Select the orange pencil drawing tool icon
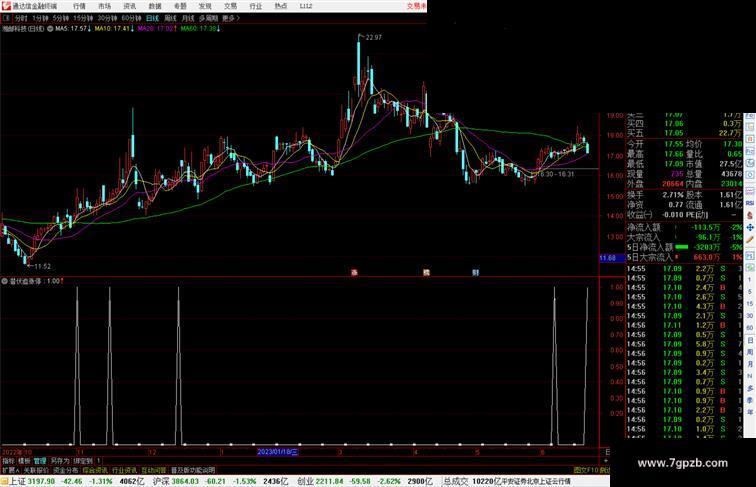Screen dimensions: 756x487 [750, 240]
